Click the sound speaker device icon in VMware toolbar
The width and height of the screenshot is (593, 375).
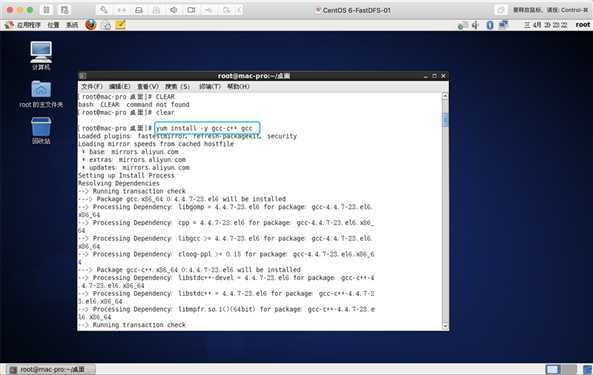point(174,10)
